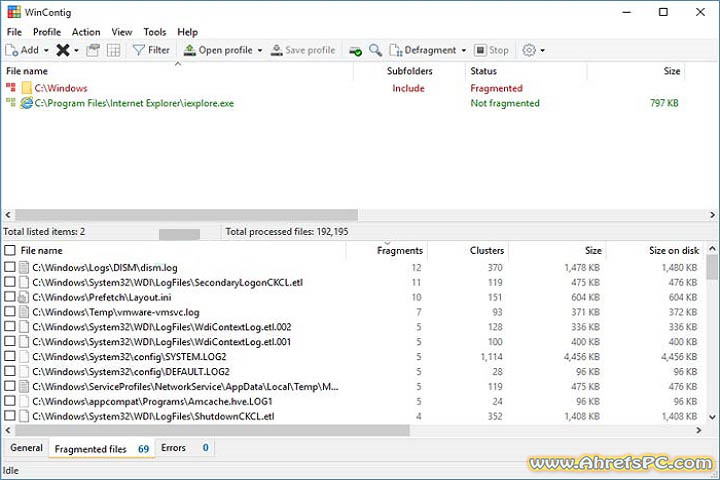
Task: Click the lower list vertical scrollbar thumb
Action: pyautogui.click(x=712, y=267)
